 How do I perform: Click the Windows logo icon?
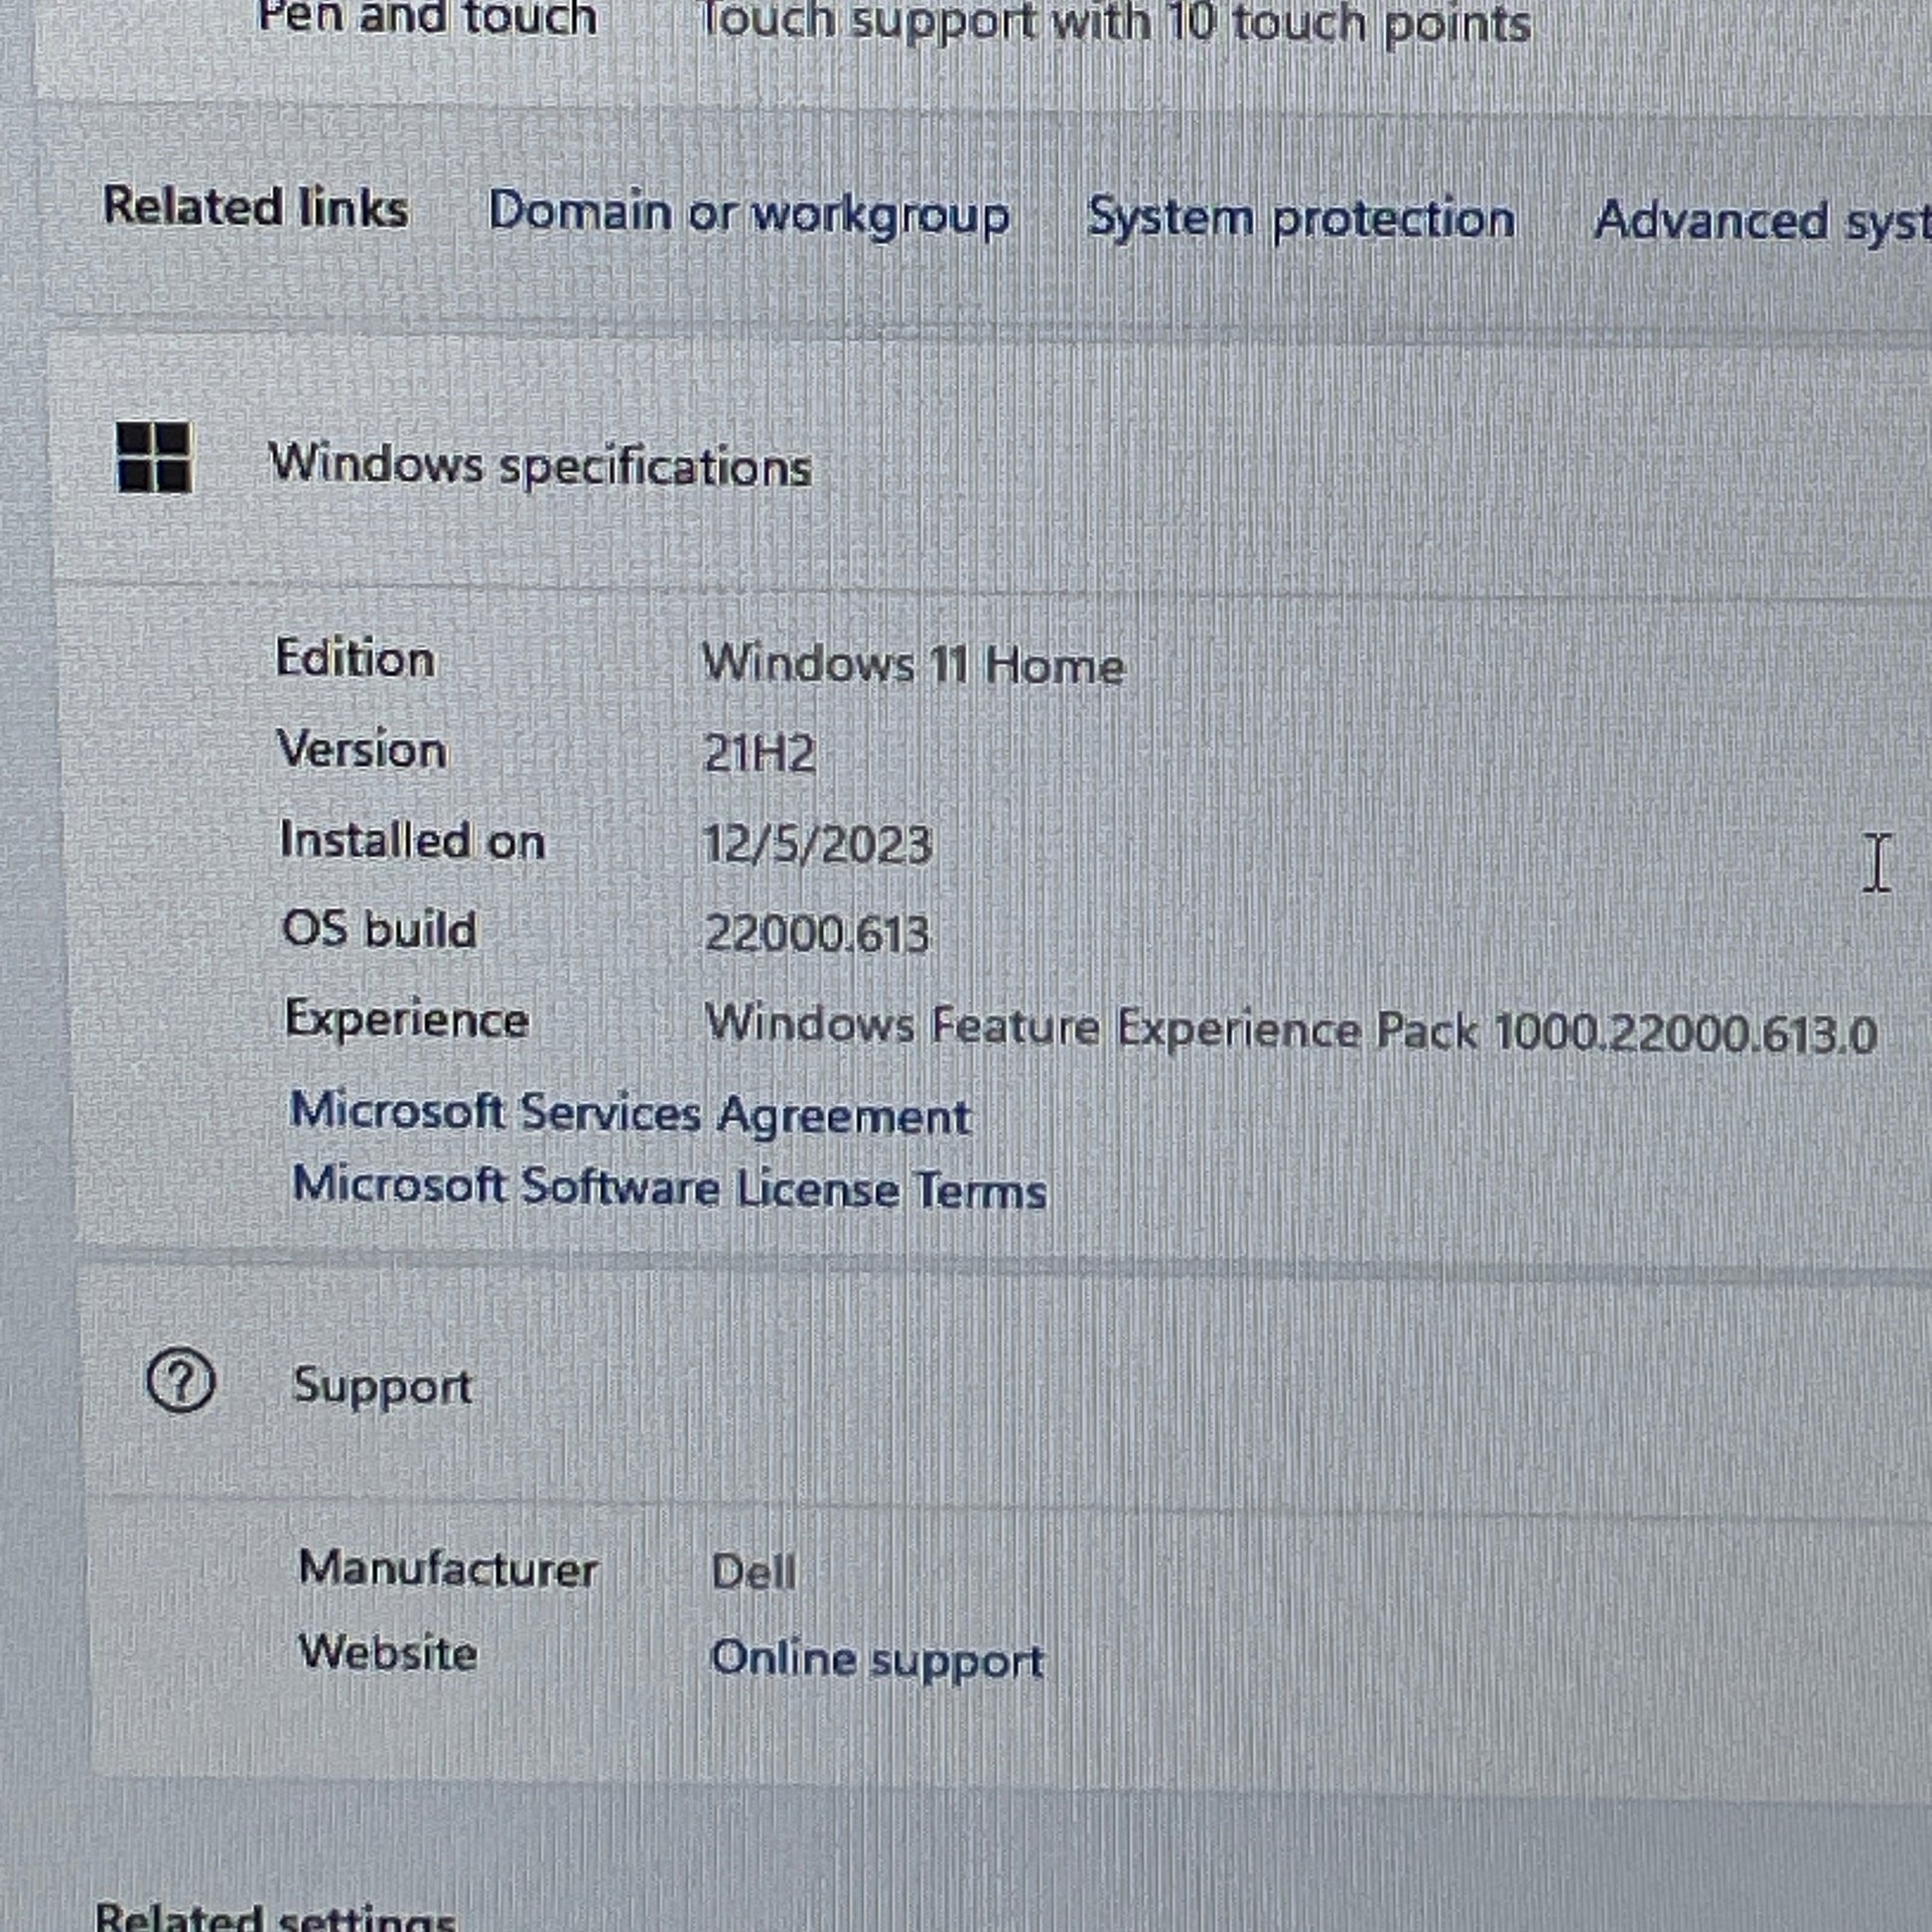(154, 457)
